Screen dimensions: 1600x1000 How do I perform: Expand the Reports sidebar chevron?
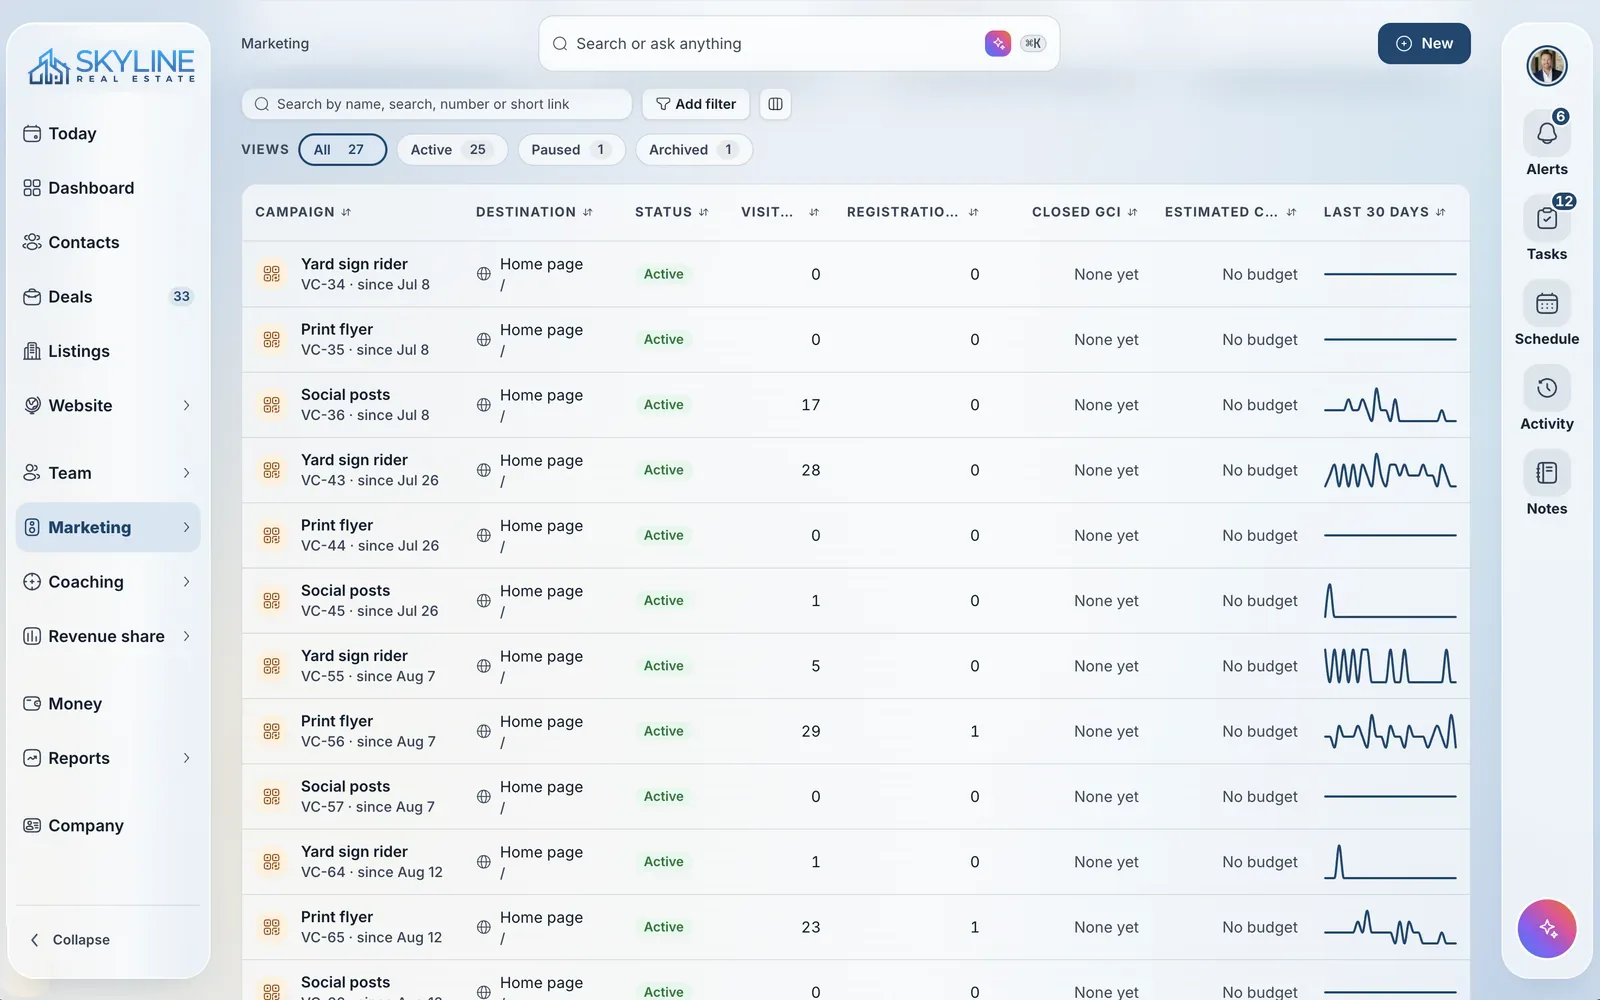(x=186, y=758)
